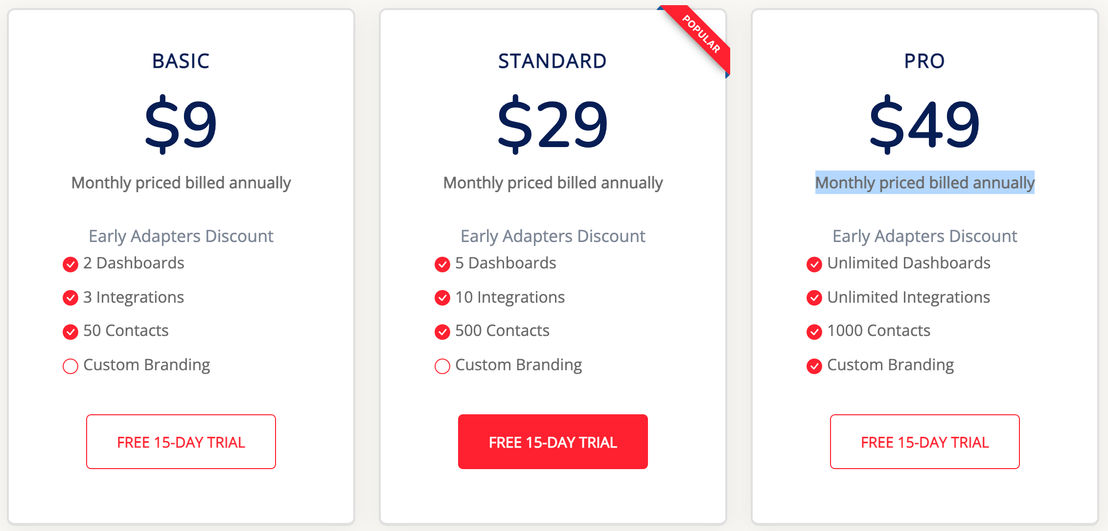
Task: Click checkmark icon beside 50 Contacts
Action: click(70, 332)
